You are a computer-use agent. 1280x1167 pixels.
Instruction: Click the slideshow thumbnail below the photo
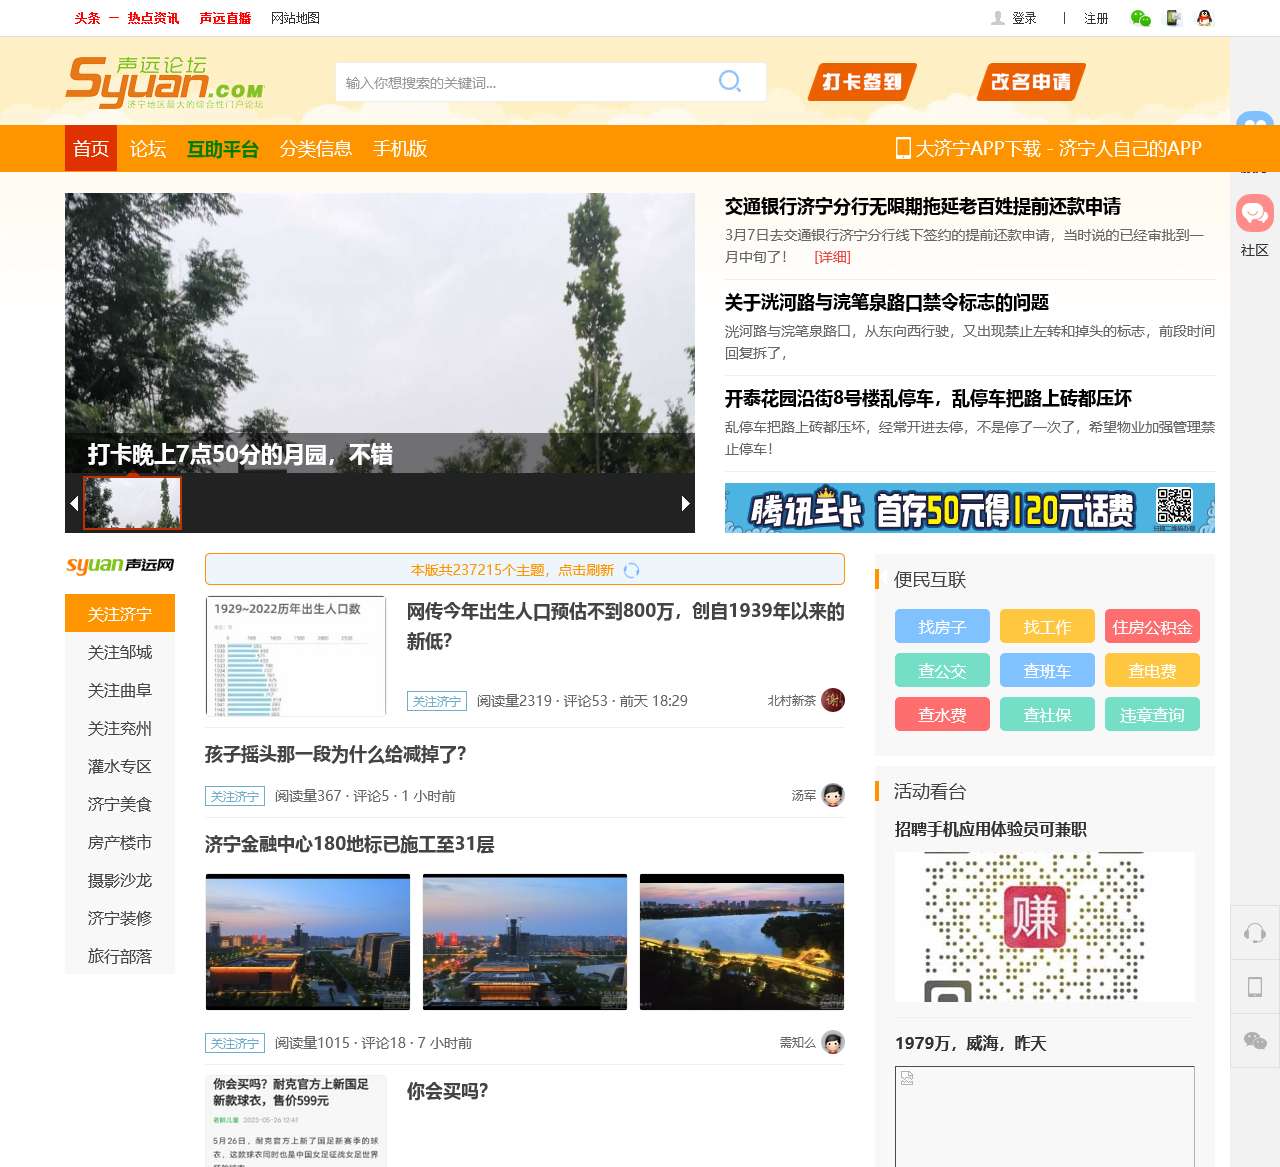(132, 503)
